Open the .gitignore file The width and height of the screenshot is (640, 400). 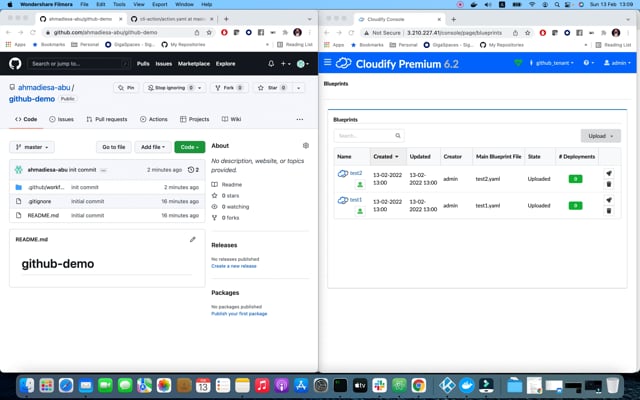(x=39, y=201)
